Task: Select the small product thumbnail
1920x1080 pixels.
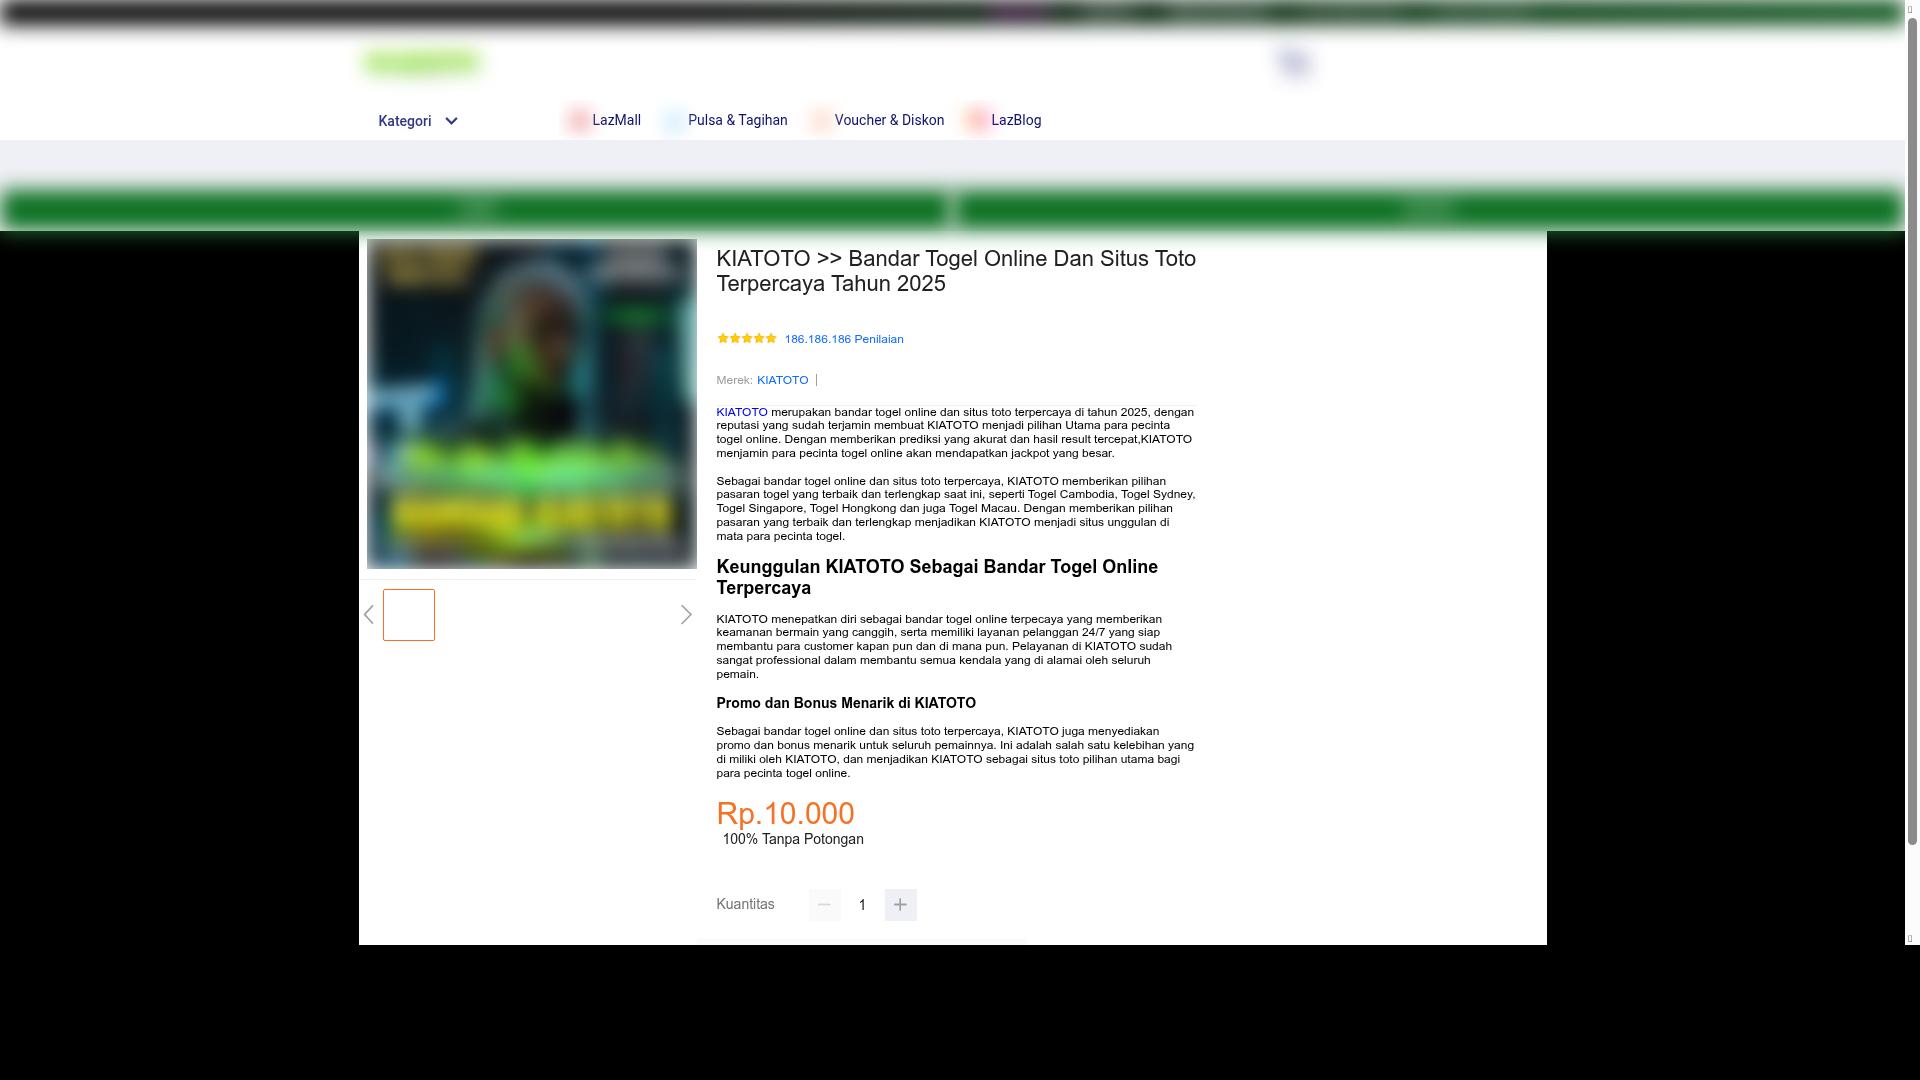Action: (x=409, y=615)
